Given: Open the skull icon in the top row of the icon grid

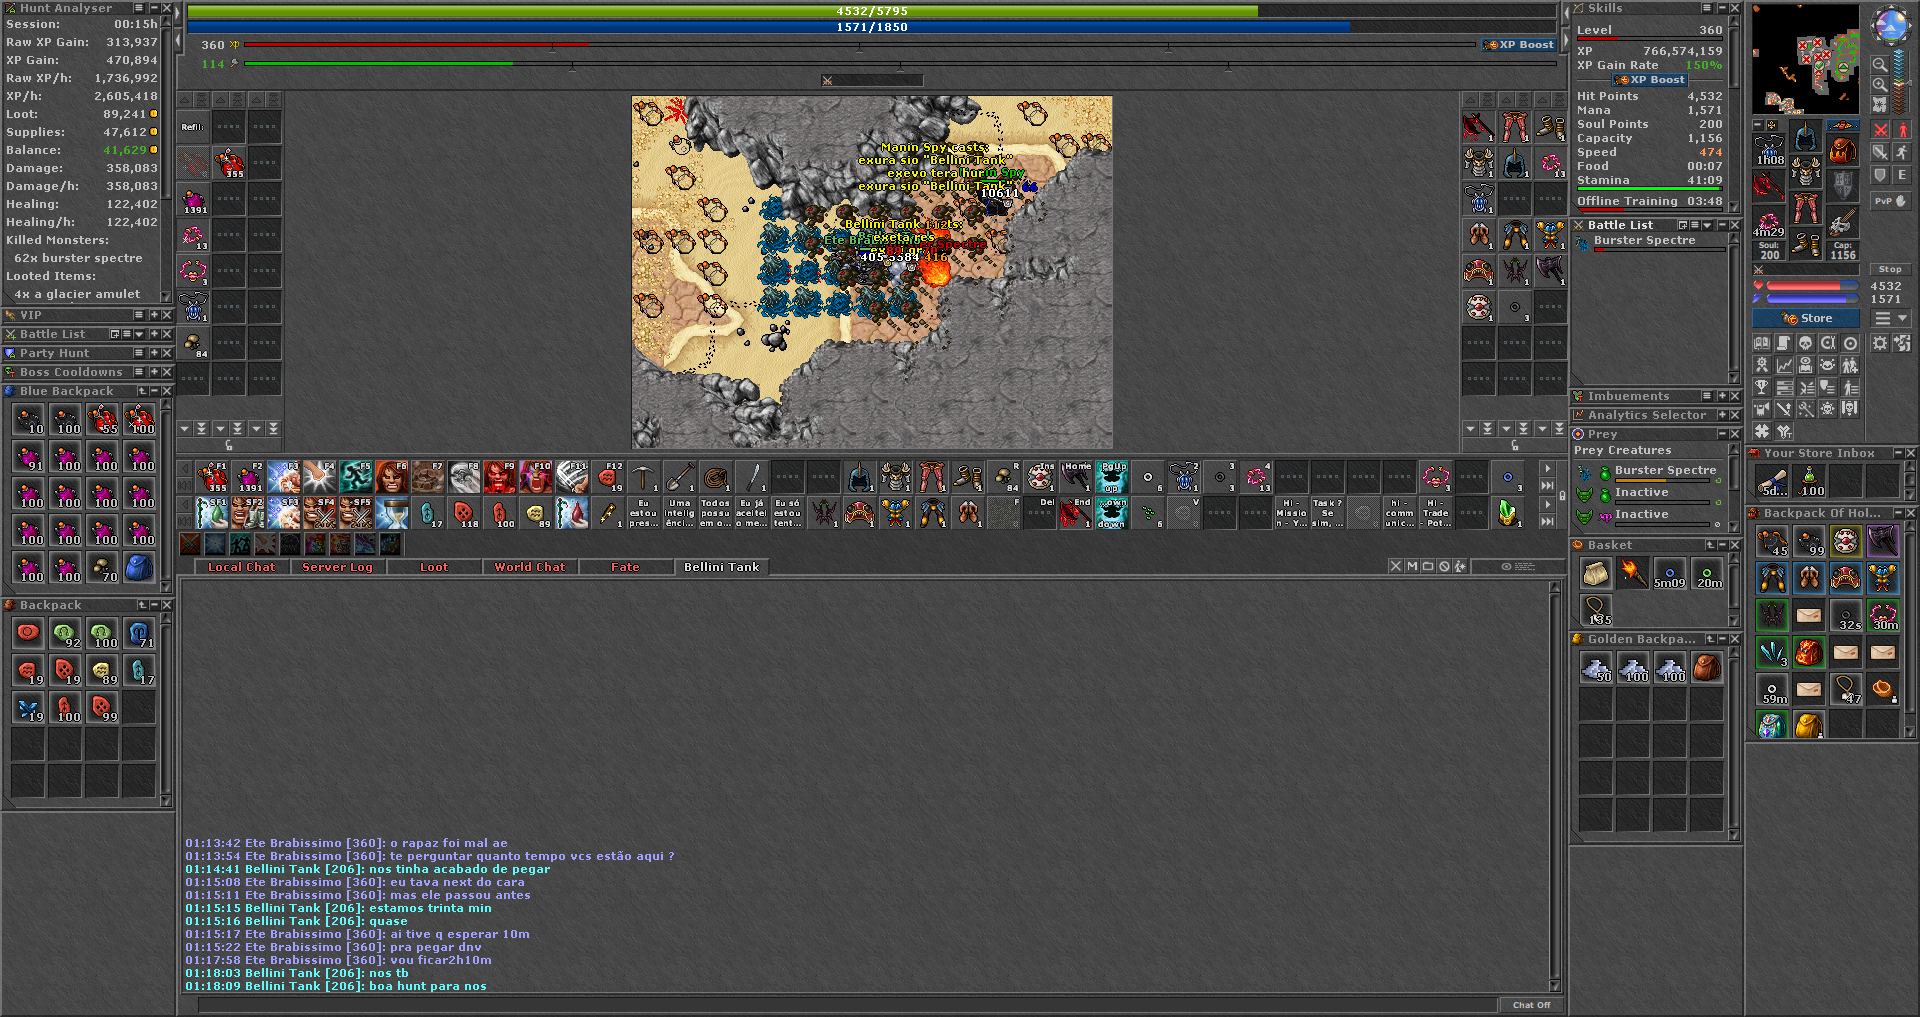Looking at the screenshot, I should click(1806, 343).
